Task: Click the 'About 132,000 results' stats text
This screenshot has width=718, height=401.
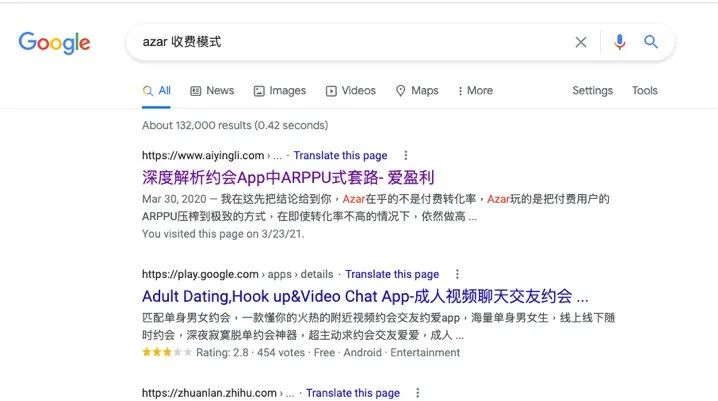Action: tap(235, 125)
